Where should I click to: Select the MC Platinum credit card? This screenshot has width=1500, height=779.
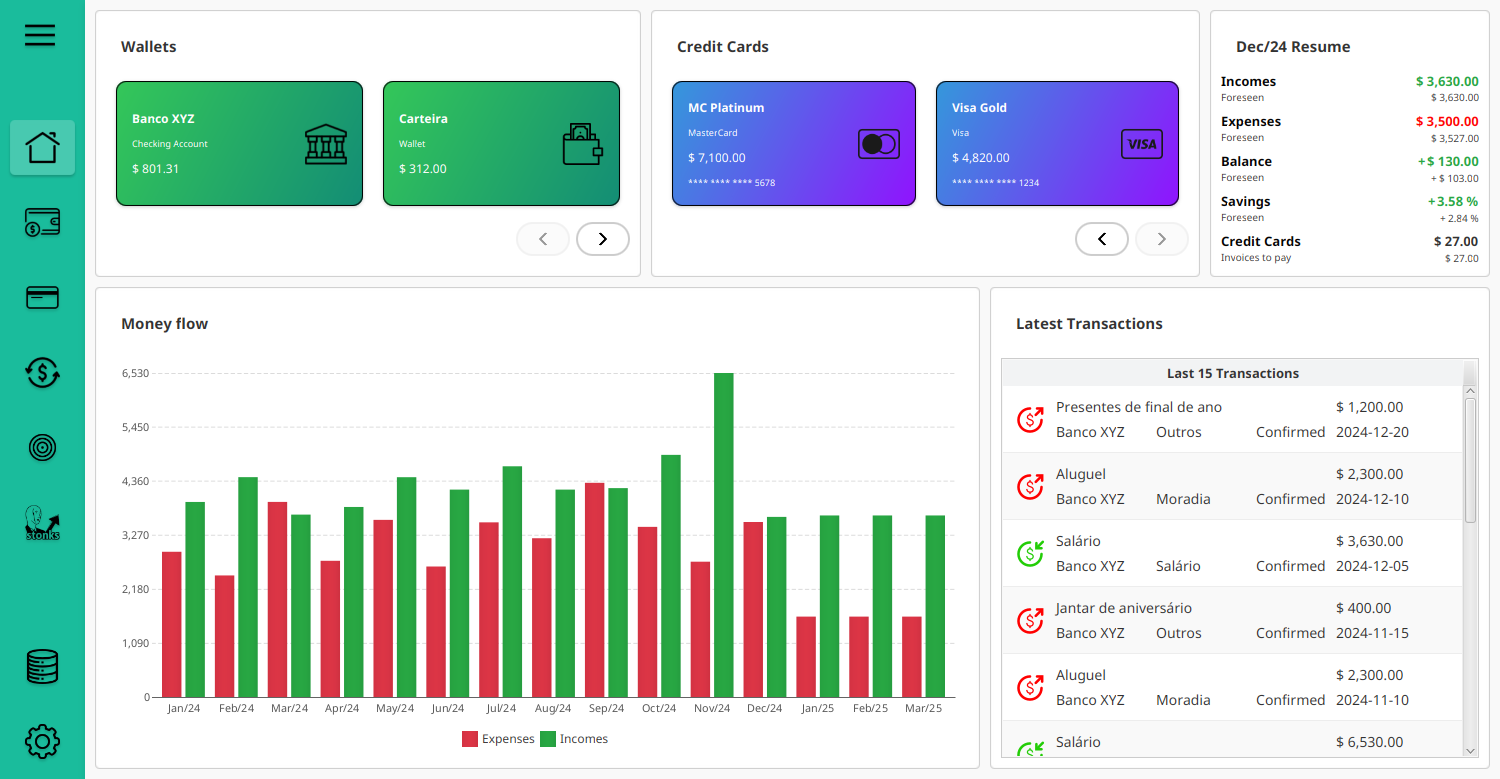(x=794, y=144)
